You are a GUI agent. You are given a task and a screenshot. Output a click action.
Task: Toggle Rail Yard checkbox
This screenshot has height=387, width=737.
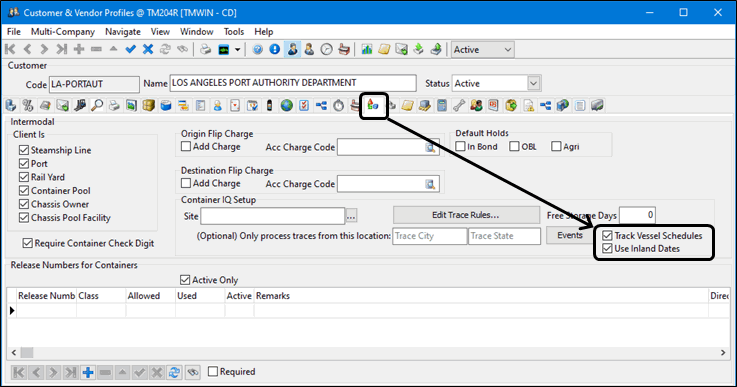pos(24,177)
